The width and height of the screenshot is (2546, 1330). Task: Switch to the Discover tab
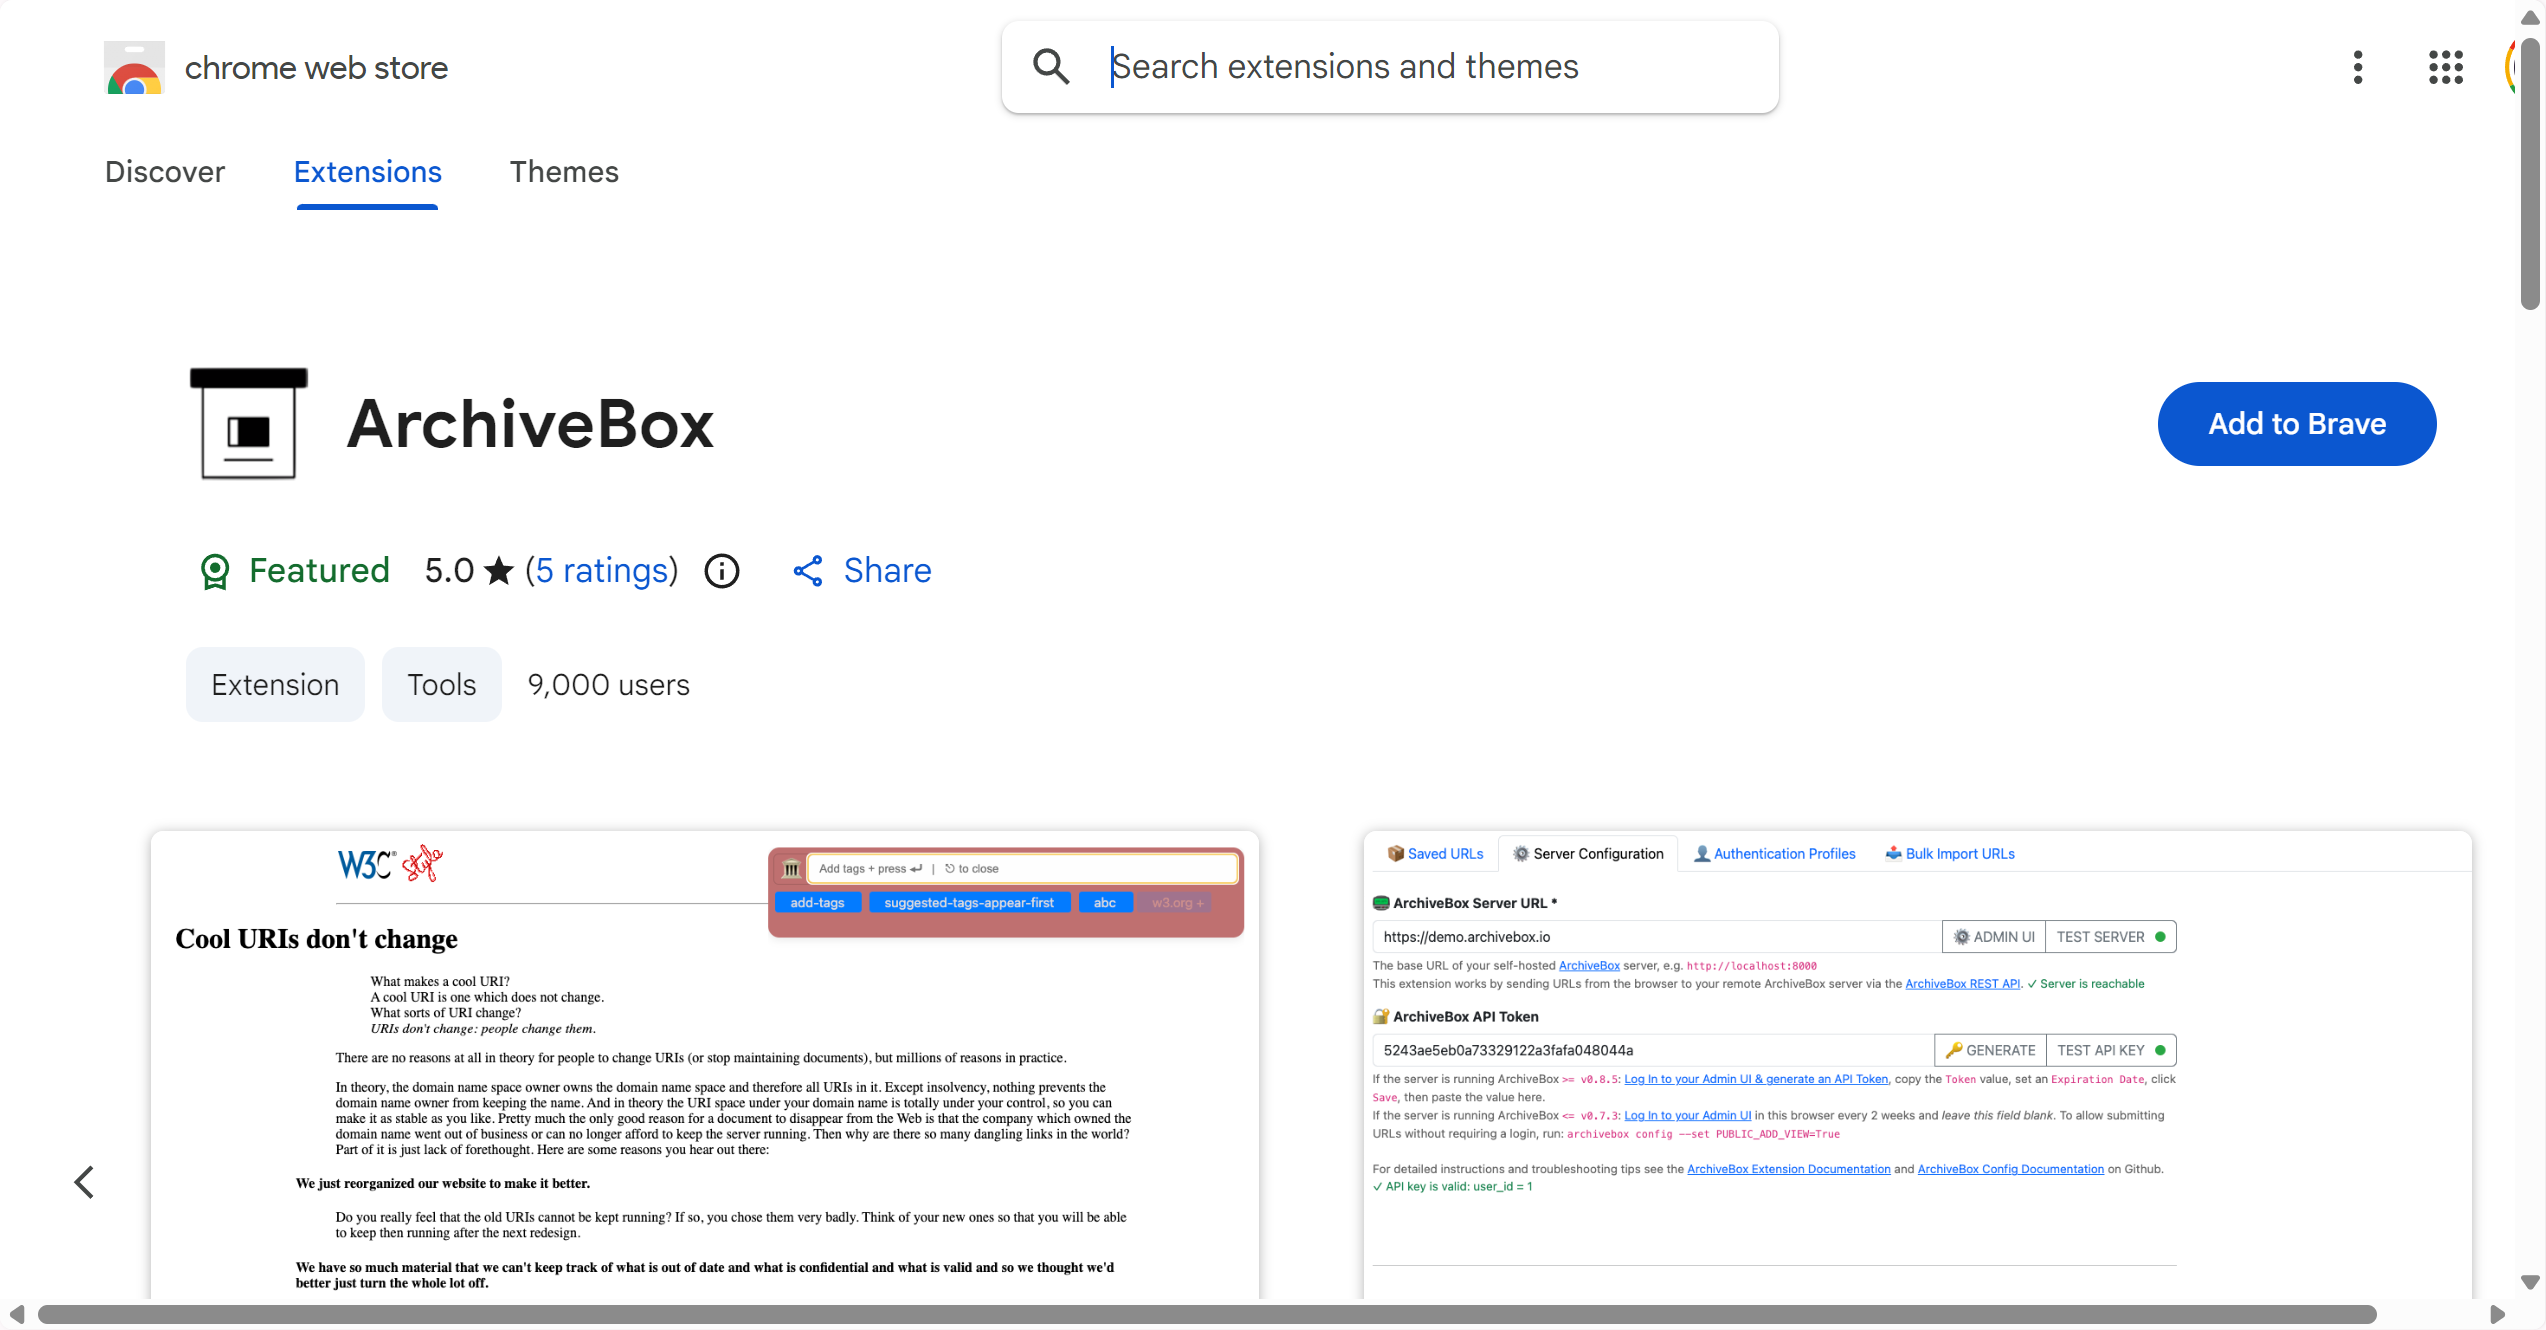165,172
